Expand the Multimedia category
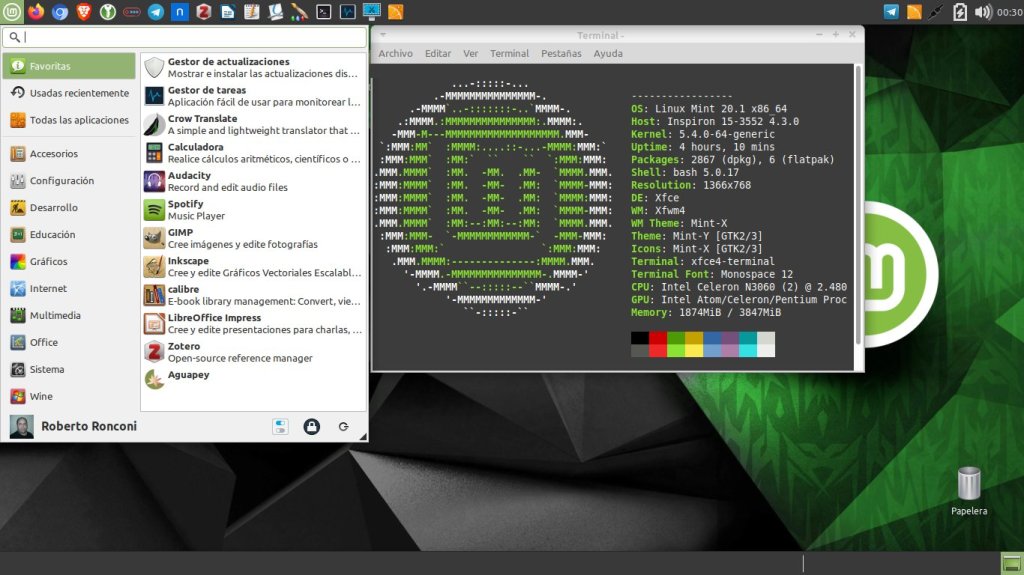The height and width of the screenshot is (575, 1024). 55,315
